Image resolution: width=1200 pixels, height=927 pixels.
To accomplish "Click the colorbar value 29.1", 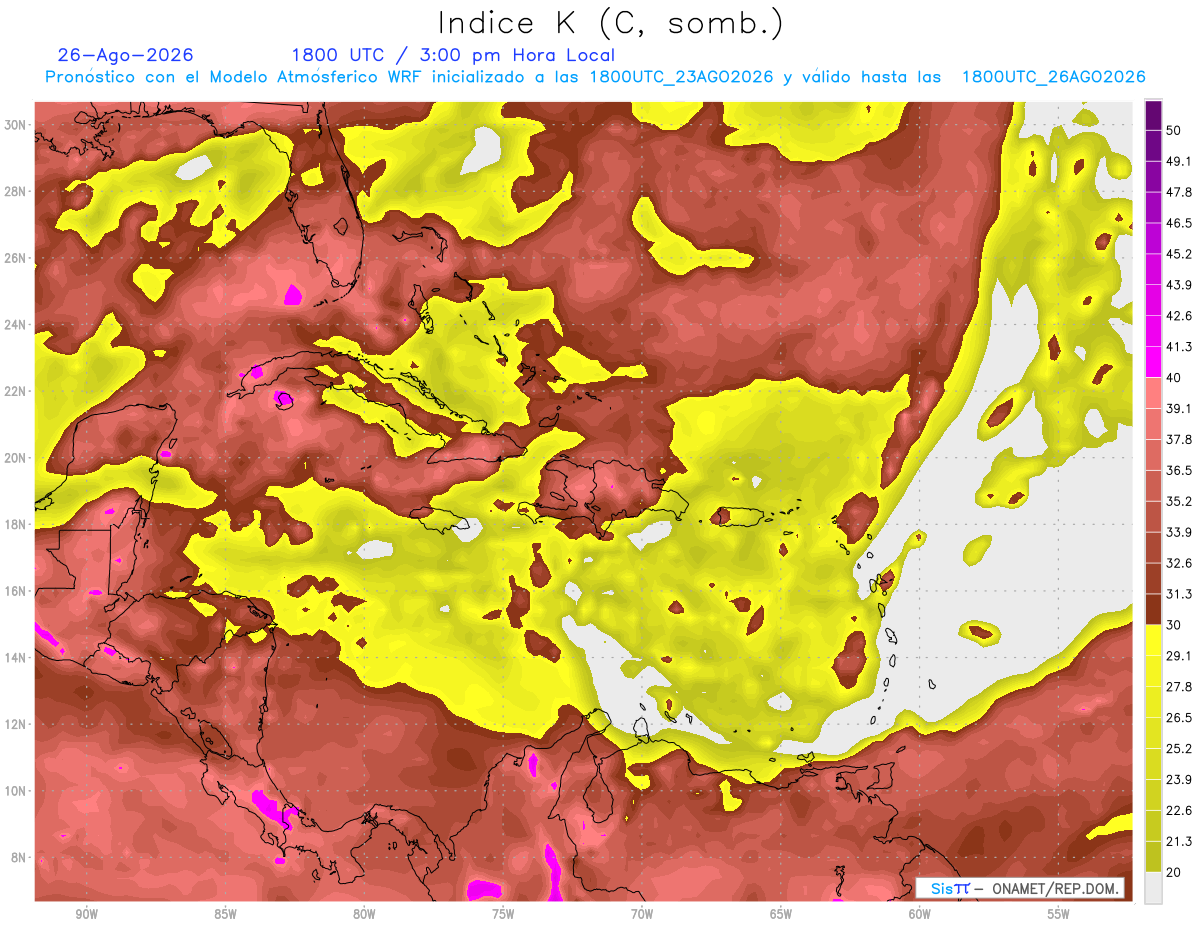I will (x=1180, y=655).
